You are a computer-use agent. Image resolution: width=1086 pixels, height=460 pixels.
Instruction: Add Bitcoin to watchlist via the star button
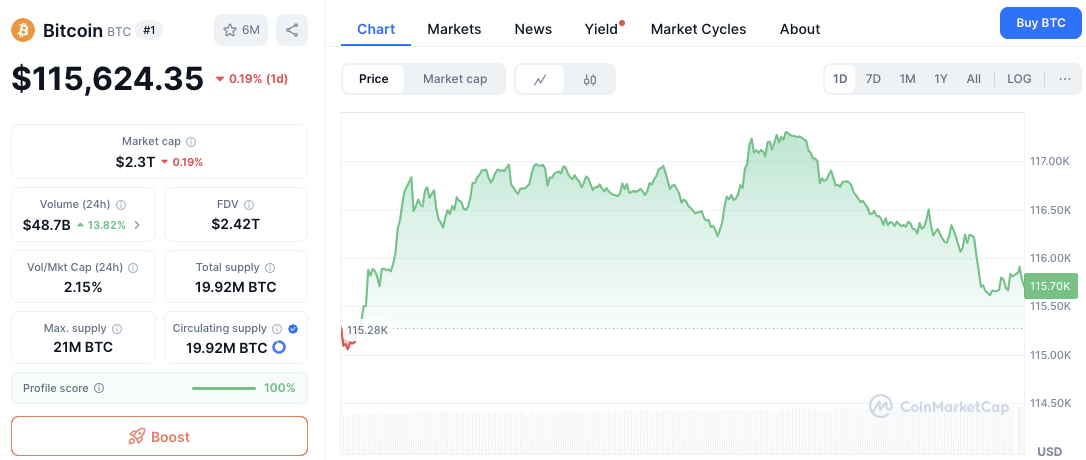[x=241, y=30]
